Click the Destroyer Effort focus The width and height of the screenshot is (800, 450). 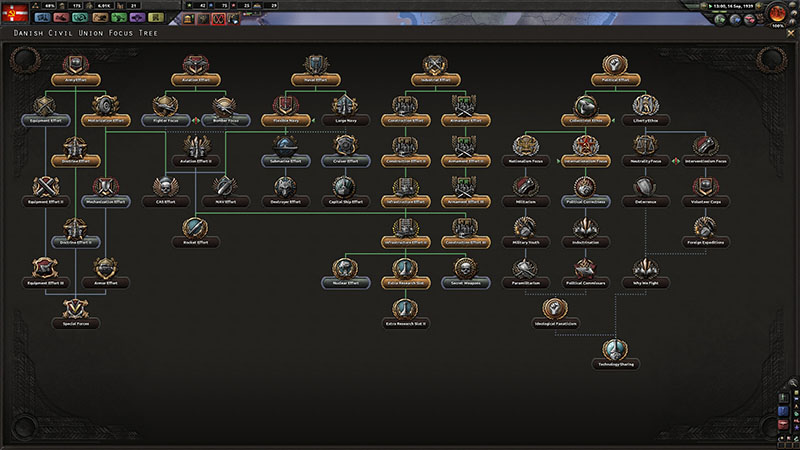click(286, 193)
